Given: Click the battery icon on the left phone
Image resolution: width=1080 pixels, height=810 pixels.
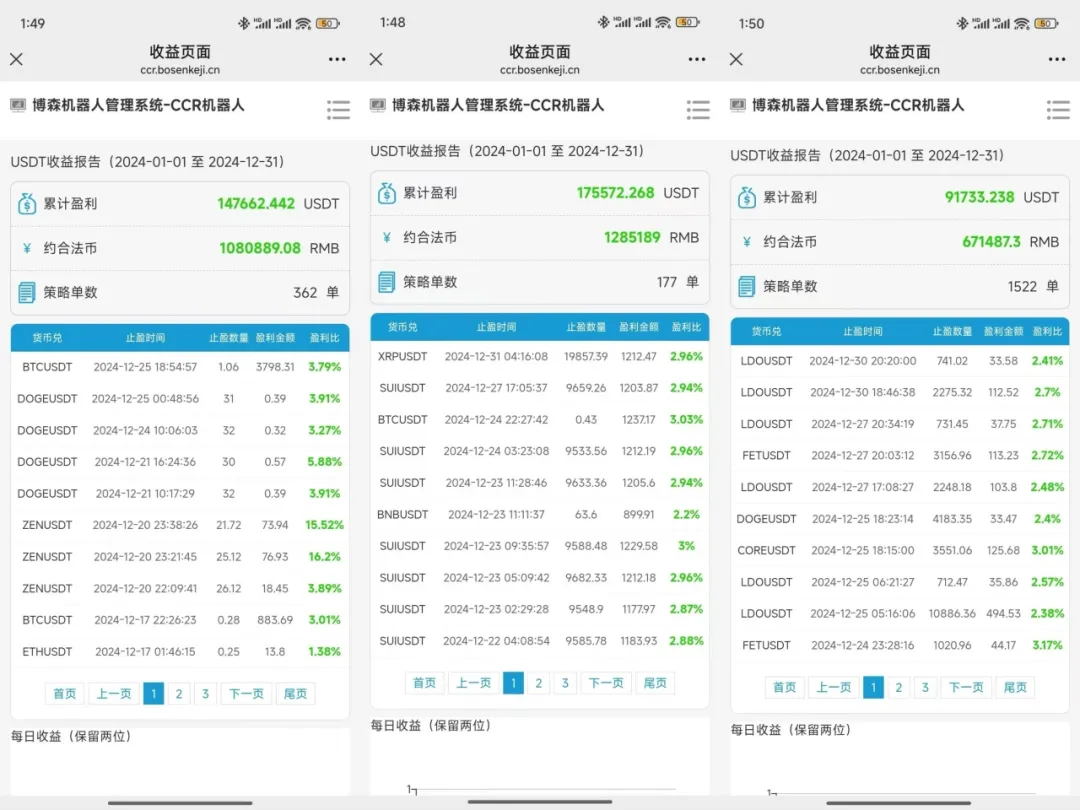Looking at the screenshot, I should coord(328,23).
